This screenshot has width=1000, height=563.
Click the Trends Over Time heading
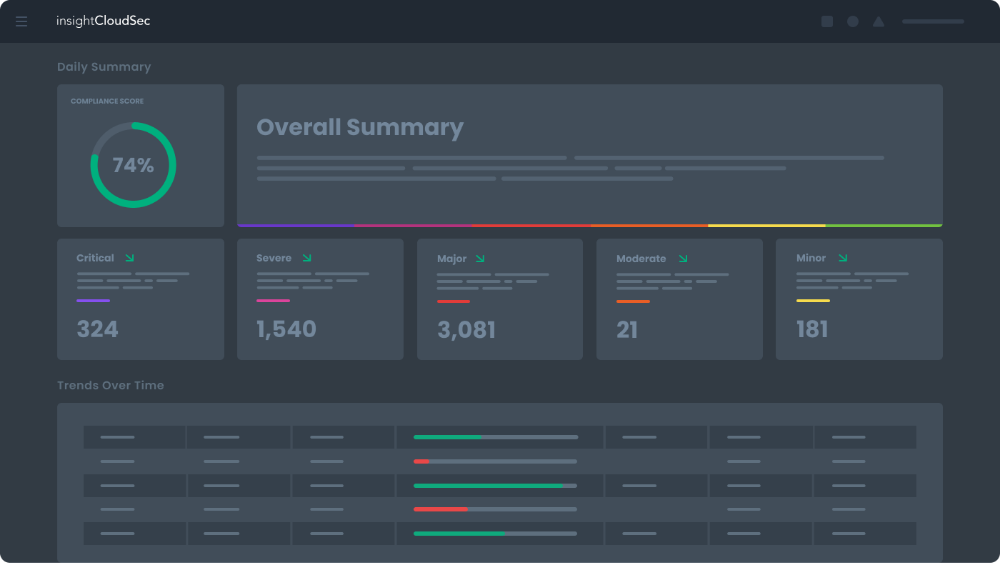point(110,385)
